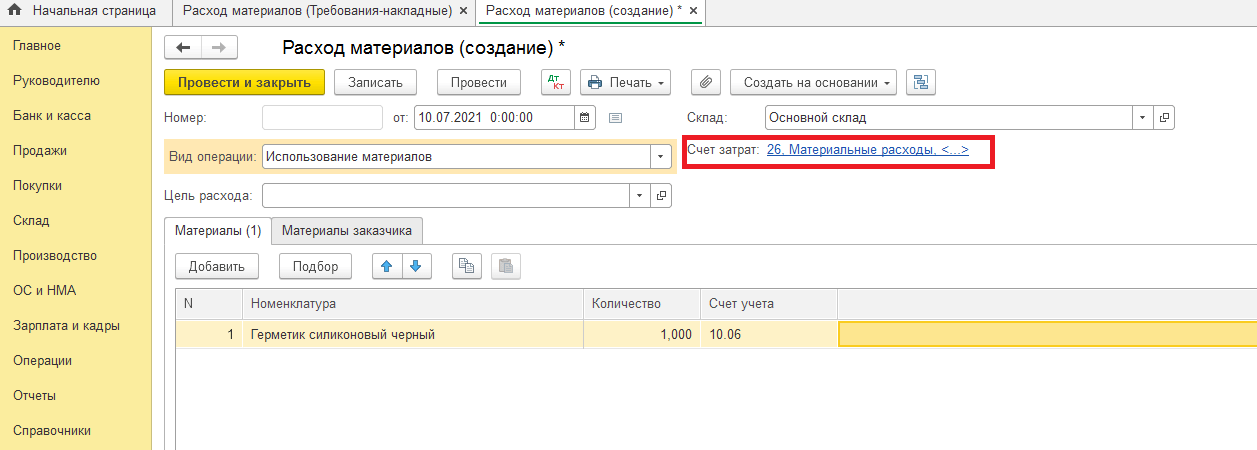
Task: Click into the Номер input field
Action: click(322, 117)
